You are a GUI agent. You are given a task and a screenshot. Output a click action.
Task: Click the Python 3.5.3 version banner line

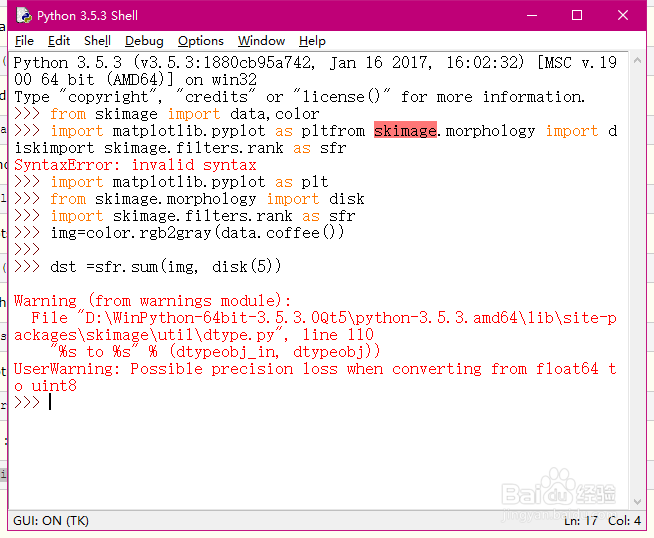(x=315, y=71)
